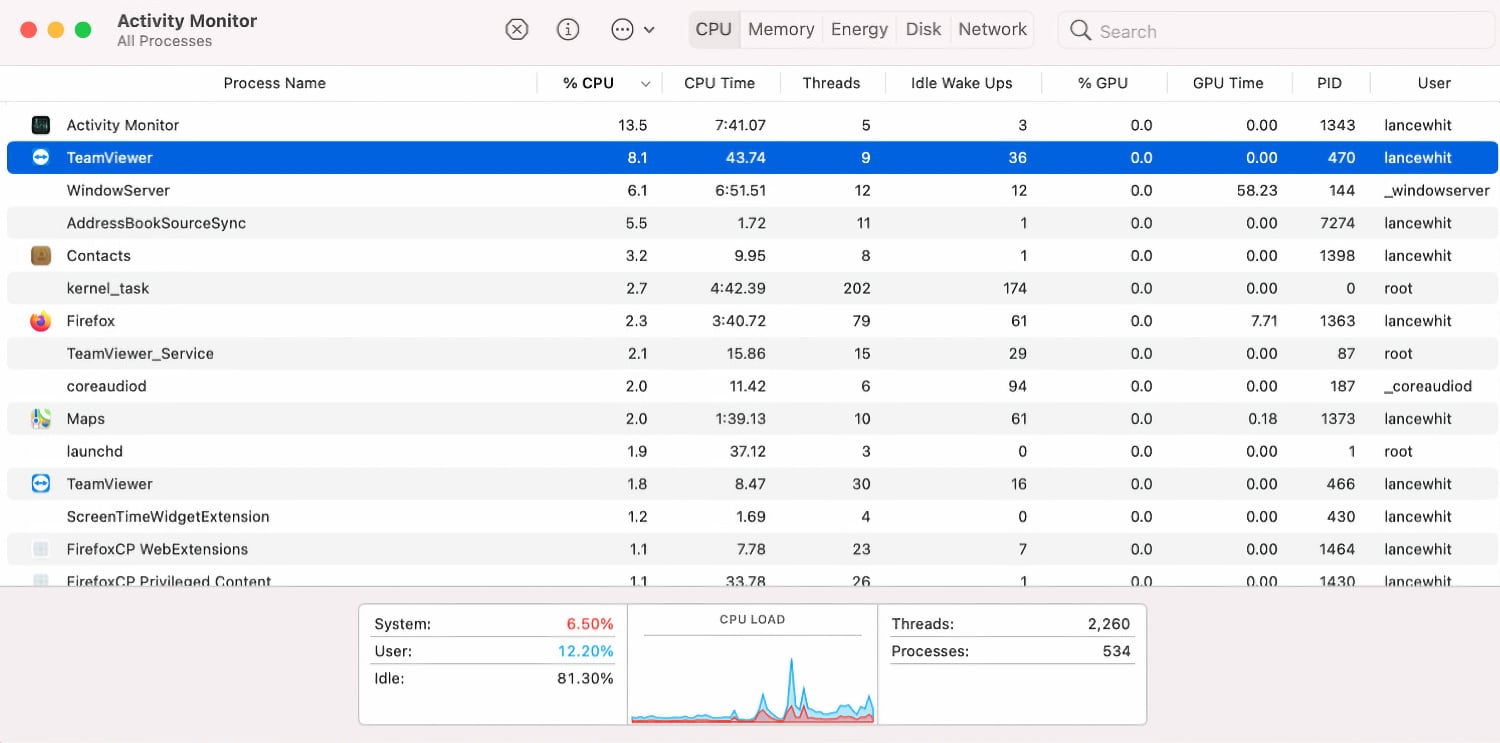Open the Energy tab
1500x743 pixels.
pos(859,29)
